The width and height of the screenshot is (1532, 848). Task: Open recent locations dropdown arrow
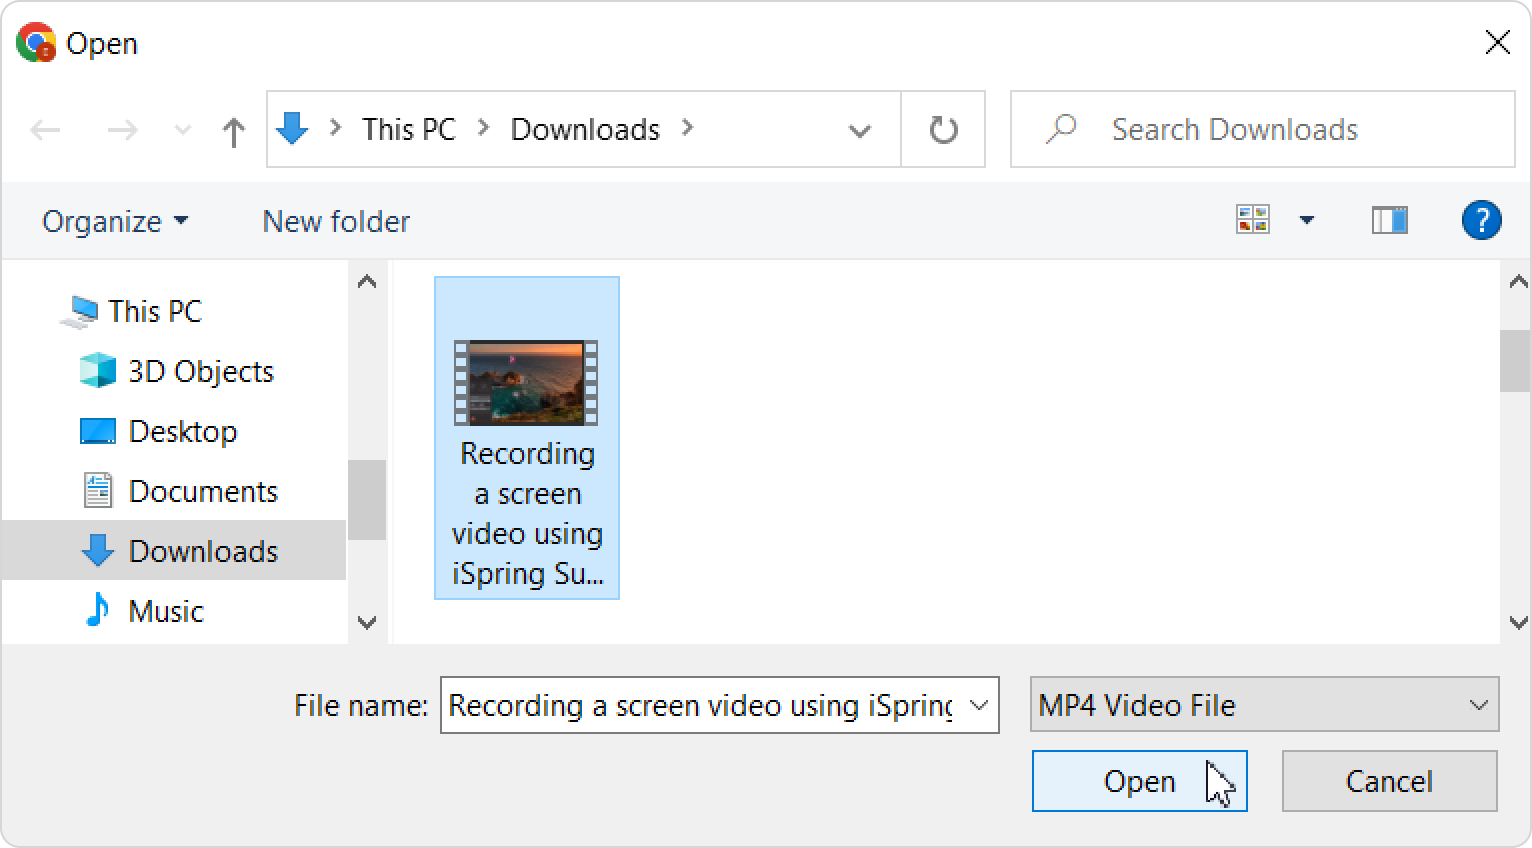tap(182, 130)
